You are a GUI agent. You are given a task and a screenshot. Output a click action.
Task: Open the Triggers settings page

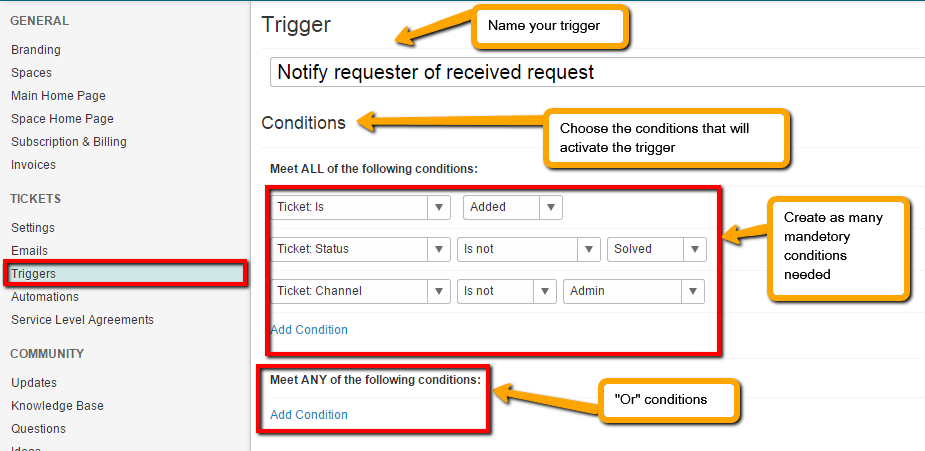tap(33, 273)
